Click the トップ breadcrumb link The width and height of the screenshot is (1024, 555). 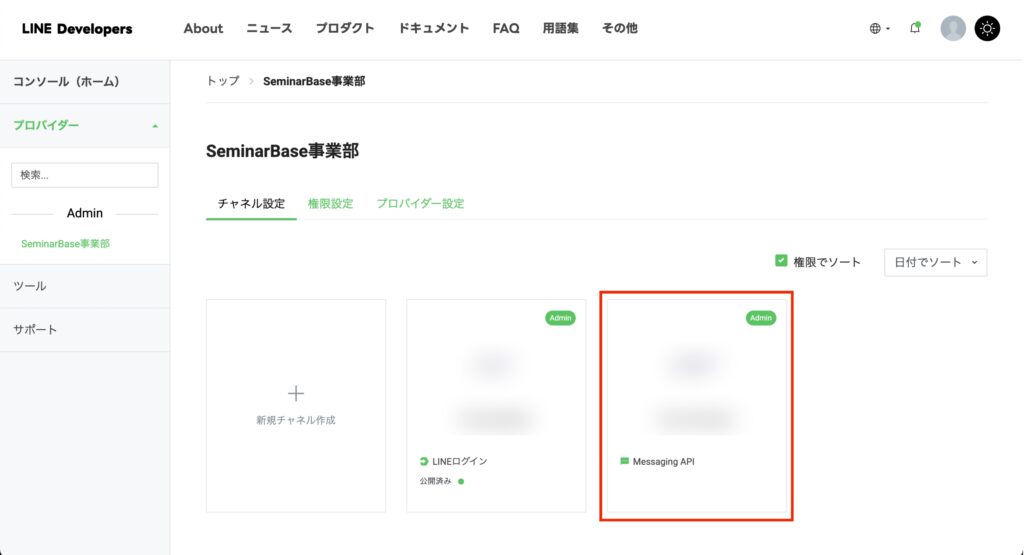tap(223, 81)
